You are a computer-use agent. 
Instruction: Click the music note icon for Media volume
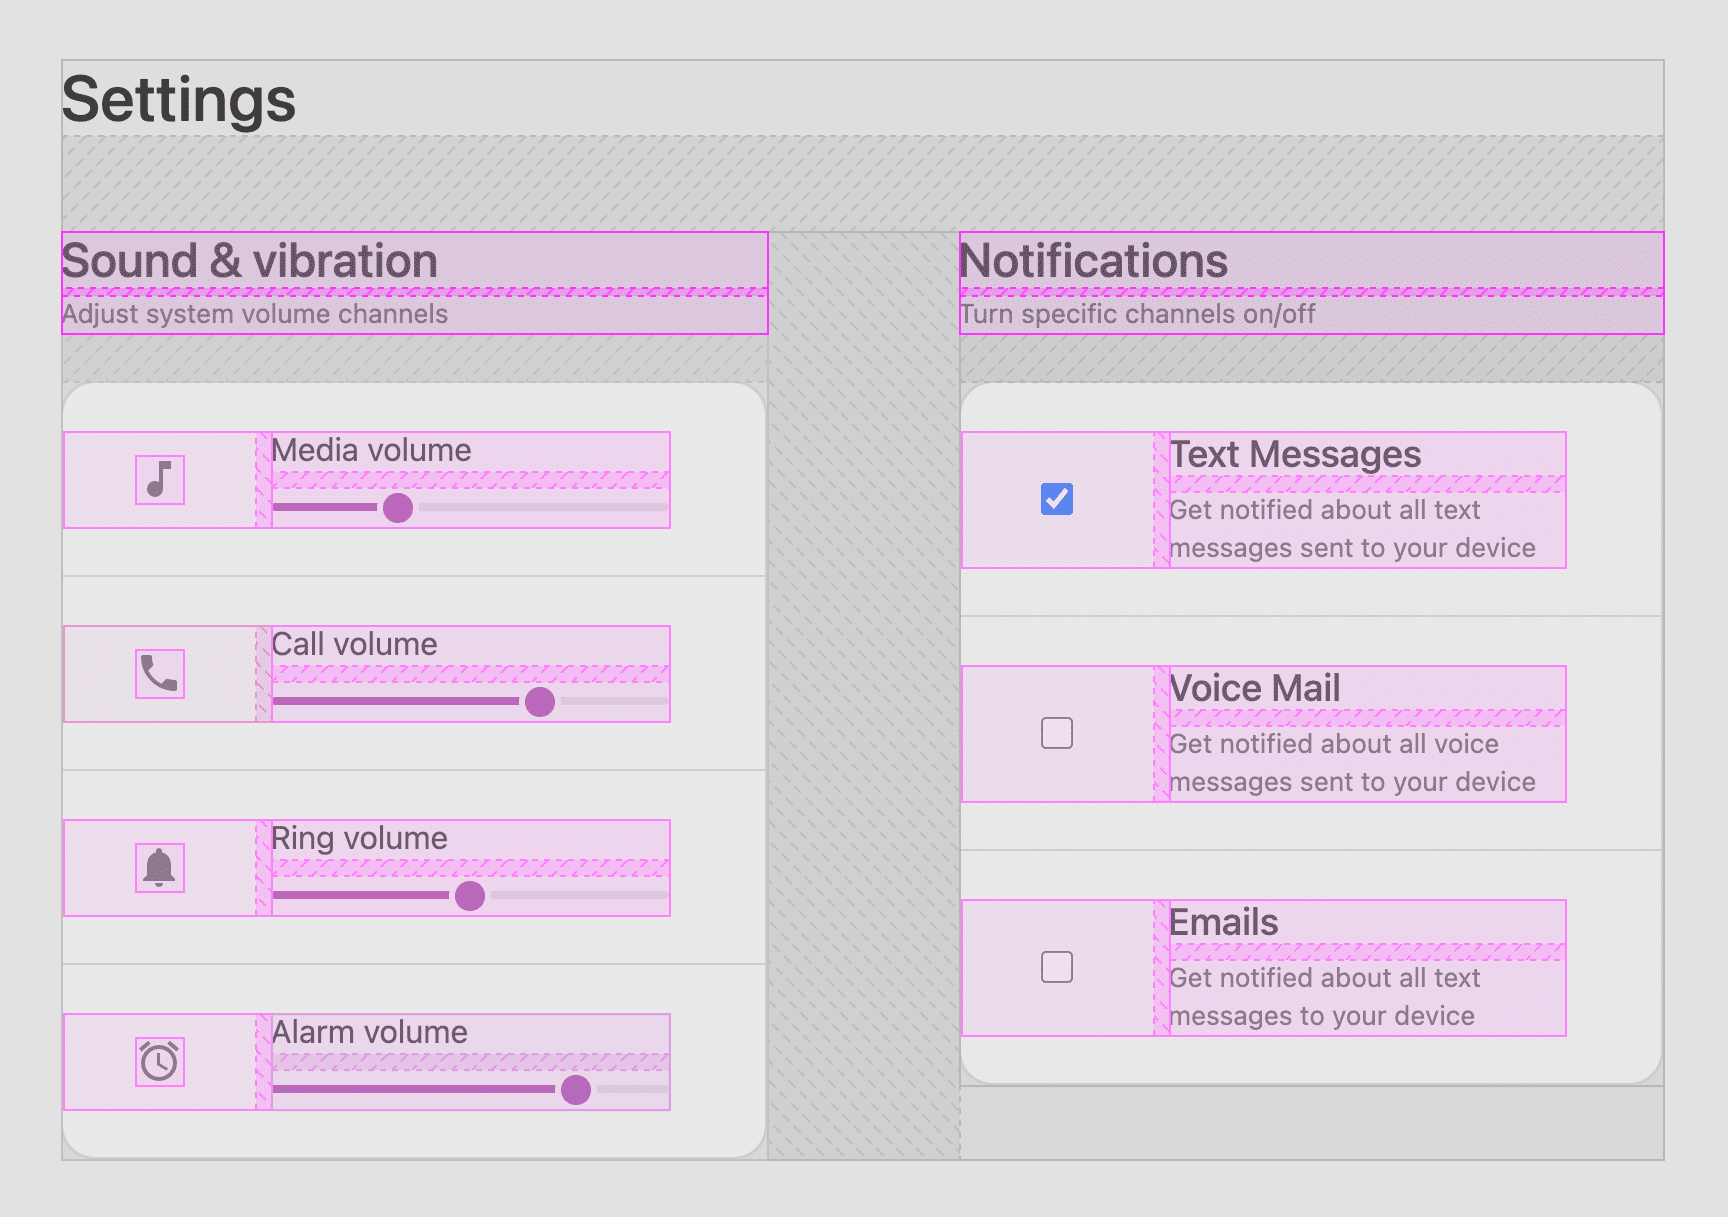point(159,480)
